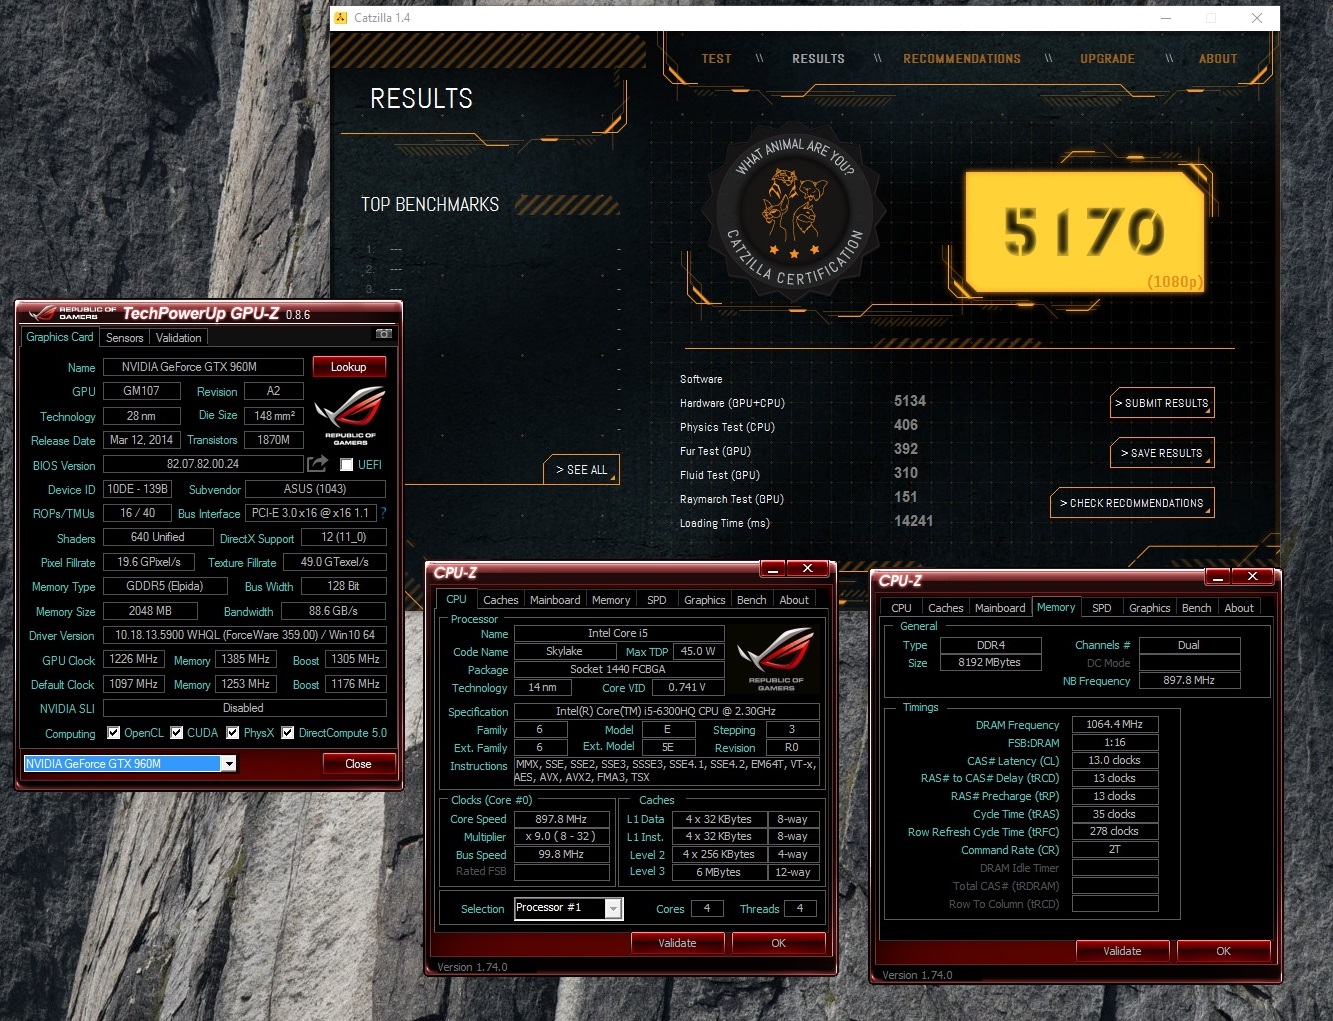The image size is (1333, 1021).
Task: Click the Specification field Intel Core i5-6300HQ
Action: (x=666, y=712)
